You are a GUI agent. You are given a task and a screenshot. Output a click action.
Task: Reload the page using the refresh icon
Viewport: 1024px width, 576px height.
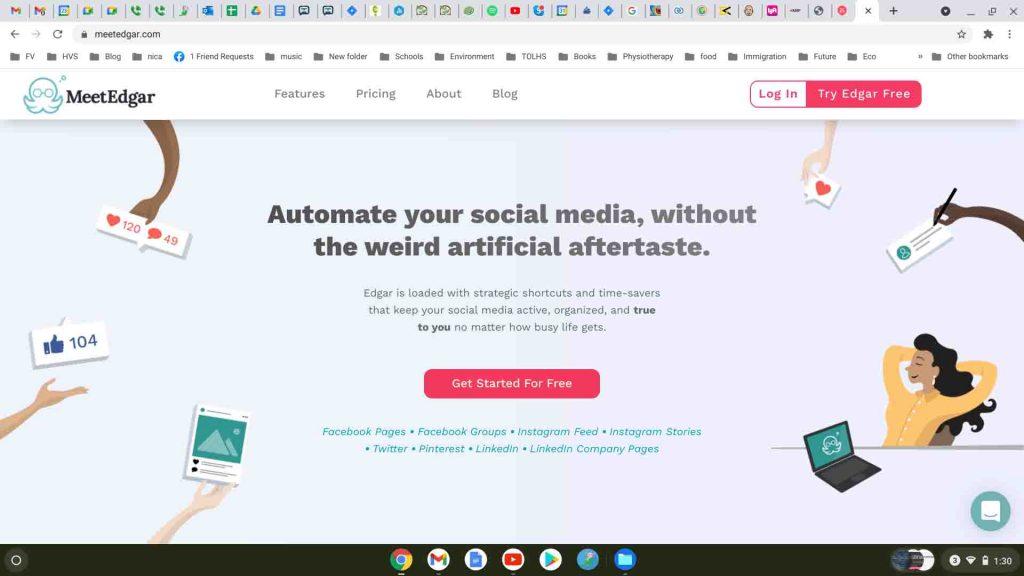(57, 34)
